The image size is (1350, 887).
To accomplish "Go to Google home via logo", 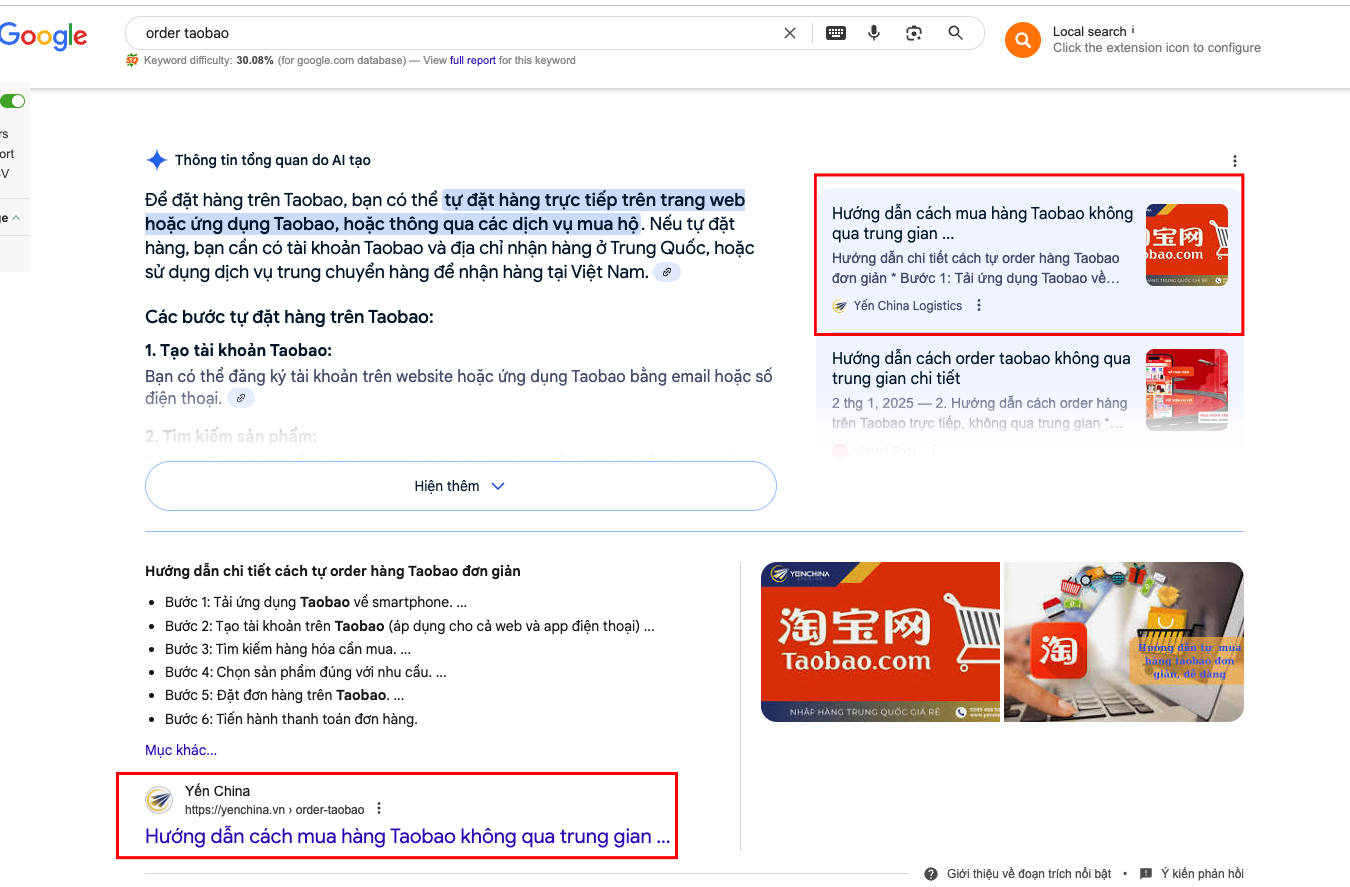I will [43, 36].
